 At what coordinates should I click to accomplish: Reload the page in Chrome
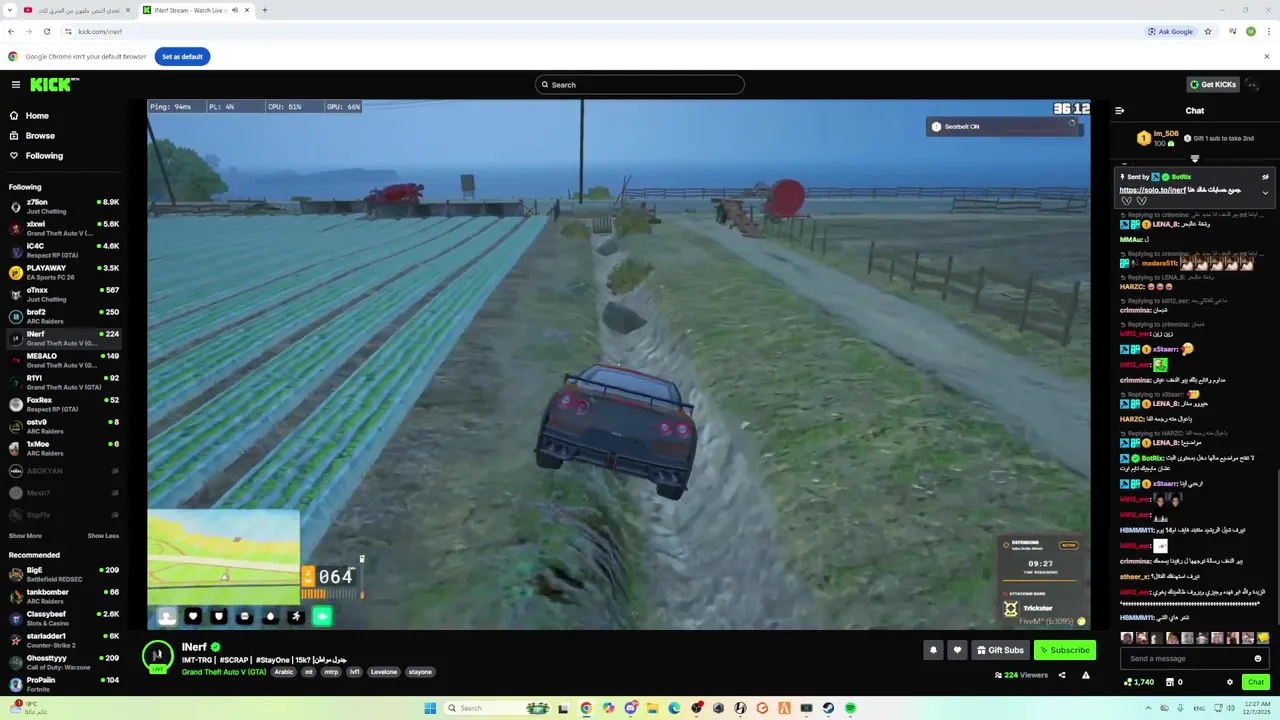click(46, 32)
